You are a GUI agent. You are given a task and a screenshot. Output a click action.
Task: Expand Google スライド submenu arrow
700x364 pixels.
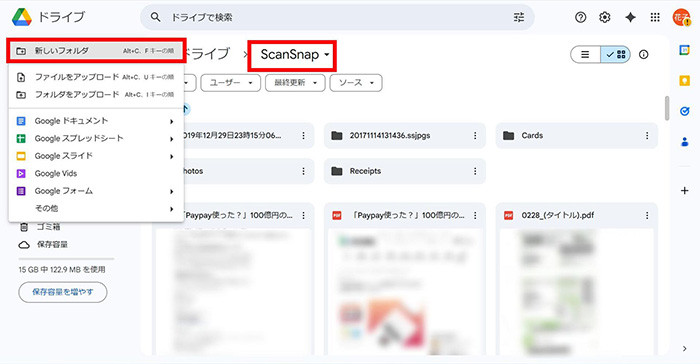(x=171, y=156)
